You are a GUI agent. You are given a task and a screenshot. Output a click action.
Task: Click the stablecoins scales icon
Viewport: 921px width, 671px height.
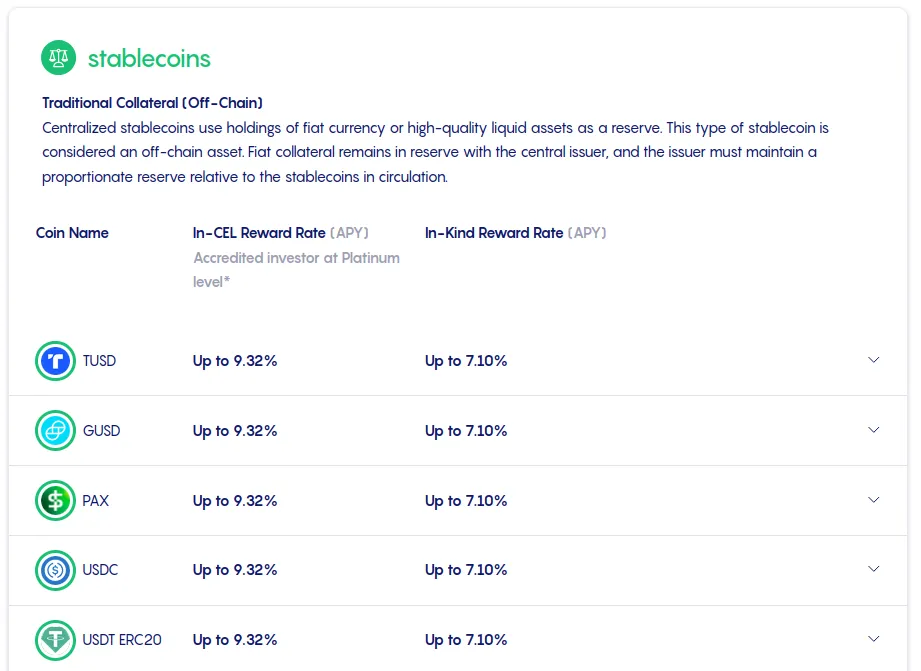coord(58,58)
